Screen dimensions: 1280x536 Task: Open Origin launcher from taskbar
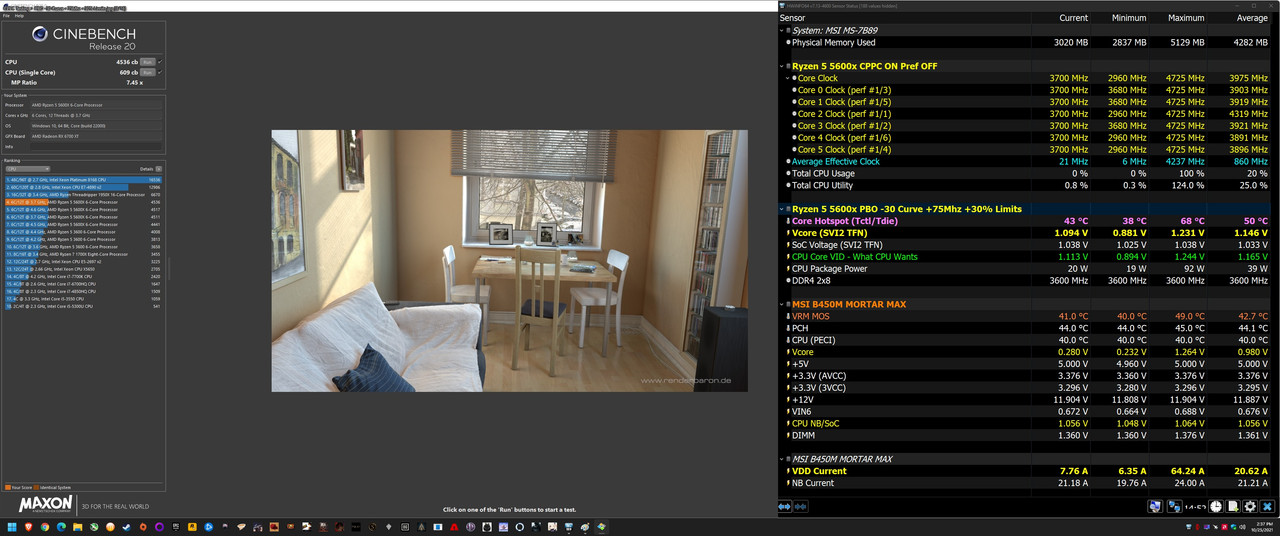(143, 526)
